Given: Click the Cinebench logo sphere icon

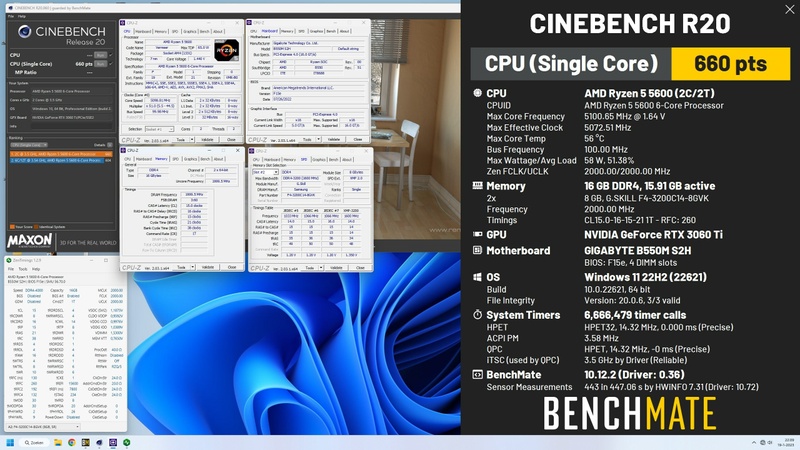Looking at the screenshot, I should 24,32.
